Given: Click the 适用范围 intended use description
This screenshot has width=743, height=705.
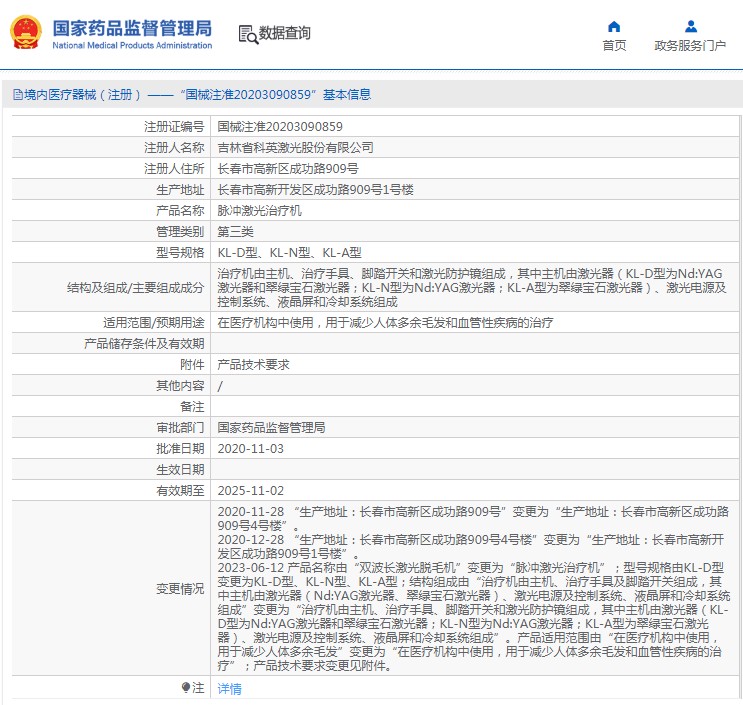Looking at the screenshot, I should [385, 323].
